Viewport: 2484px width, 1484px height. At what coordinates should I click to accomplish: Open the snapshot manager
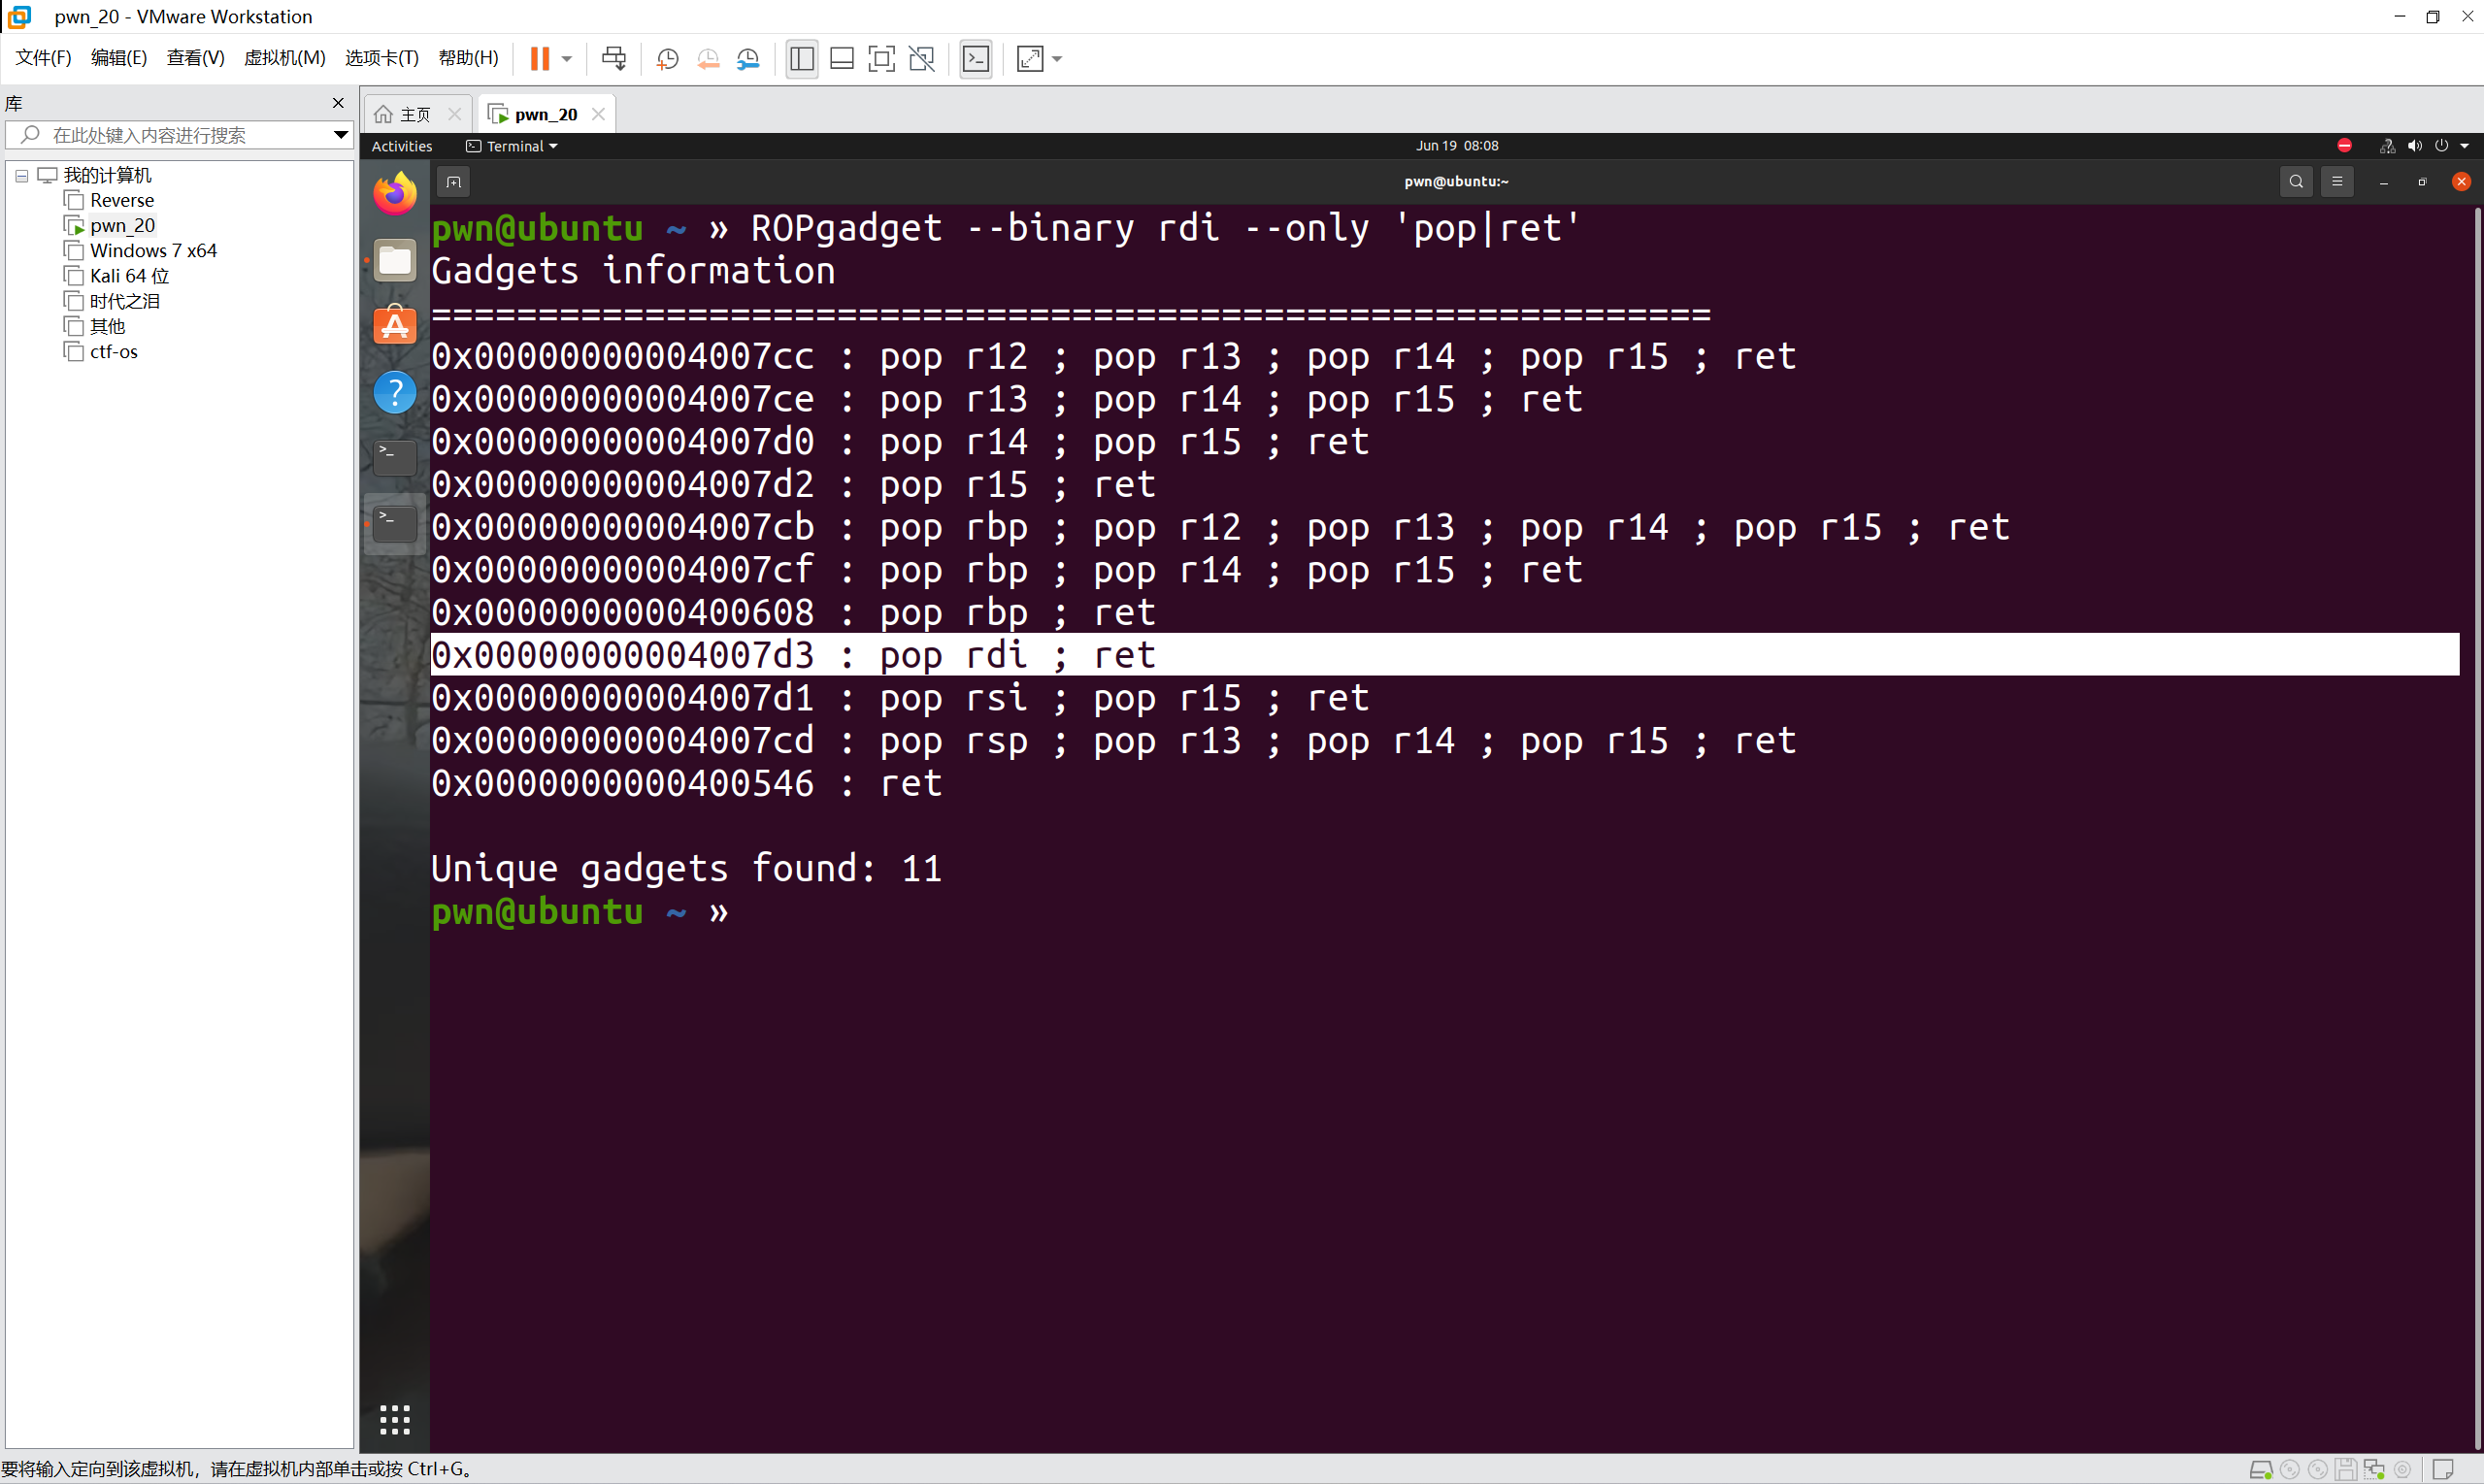pyautogui.click(x=748, y=59)
